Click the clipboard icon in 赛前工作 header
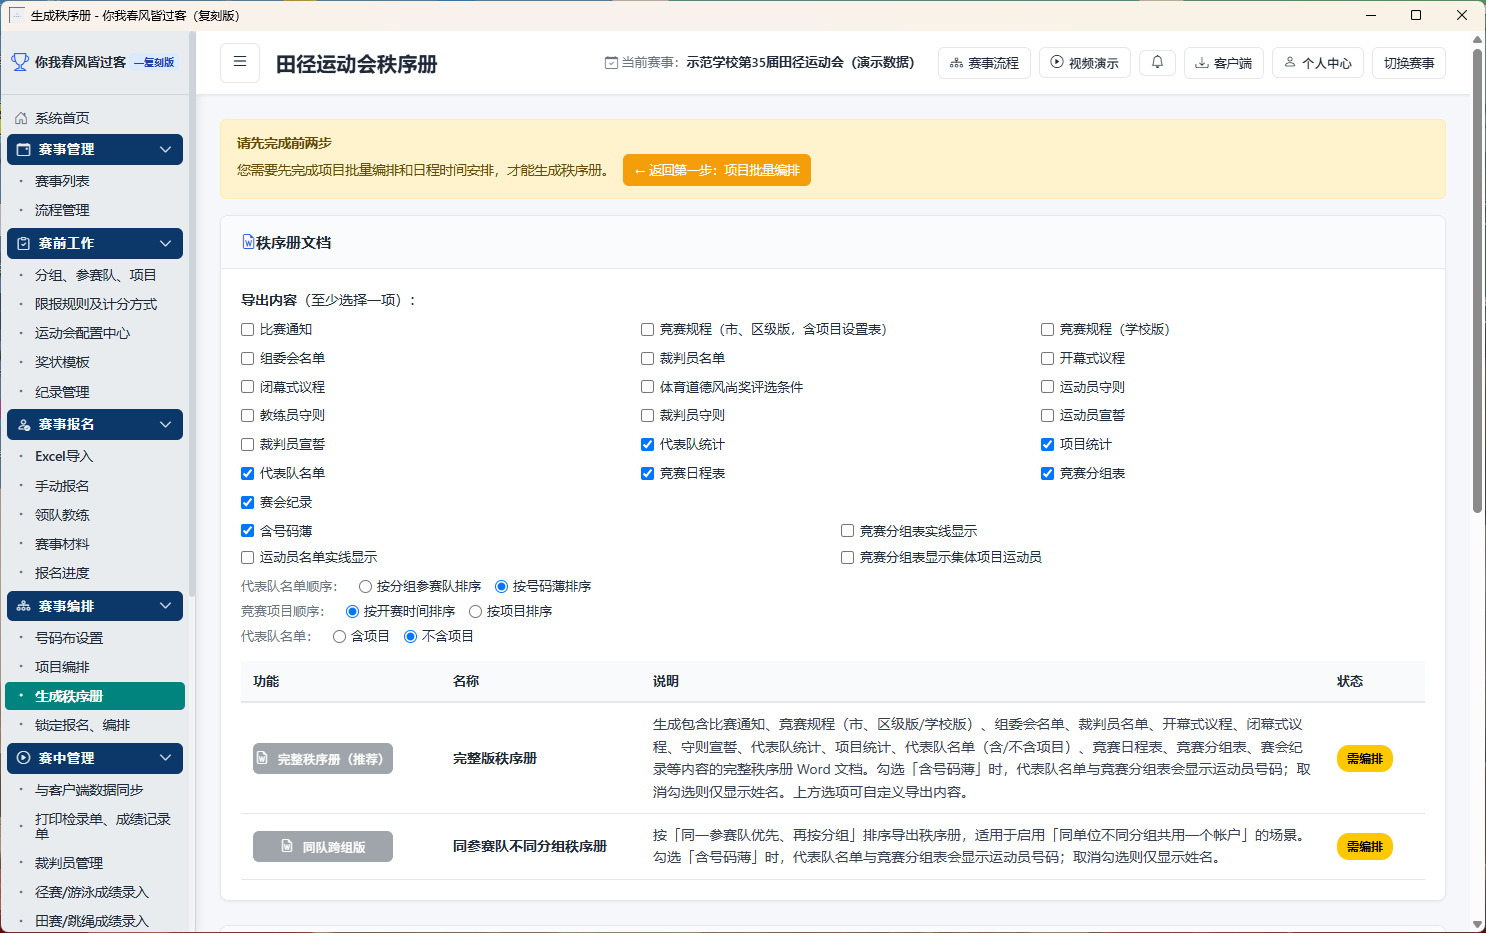This screenshot has width=1486, height=933. pos(24,243)
